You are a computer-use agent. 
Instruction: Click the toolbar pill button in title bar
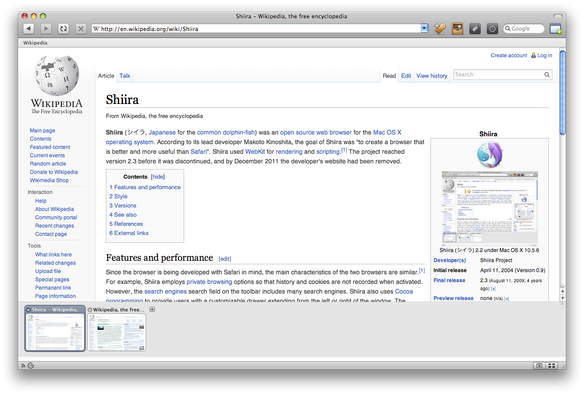click(558, 16)
